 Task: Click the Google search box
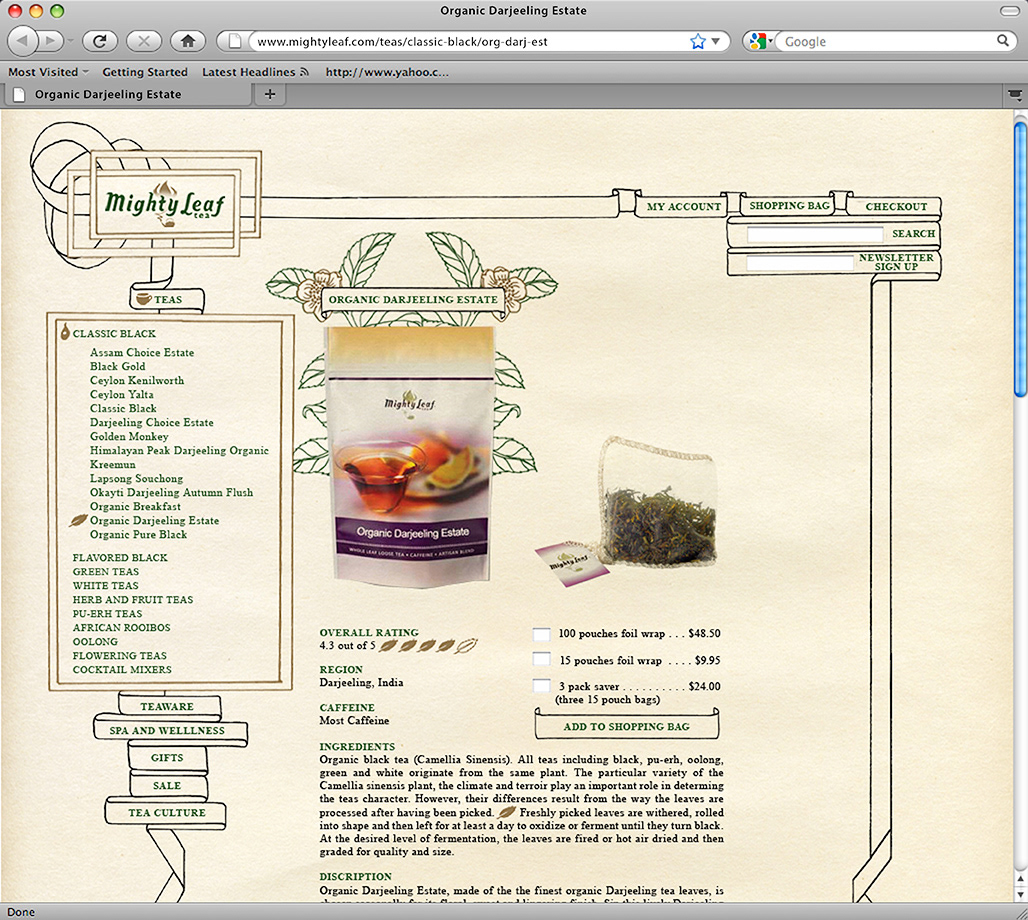tap(888, 41)
